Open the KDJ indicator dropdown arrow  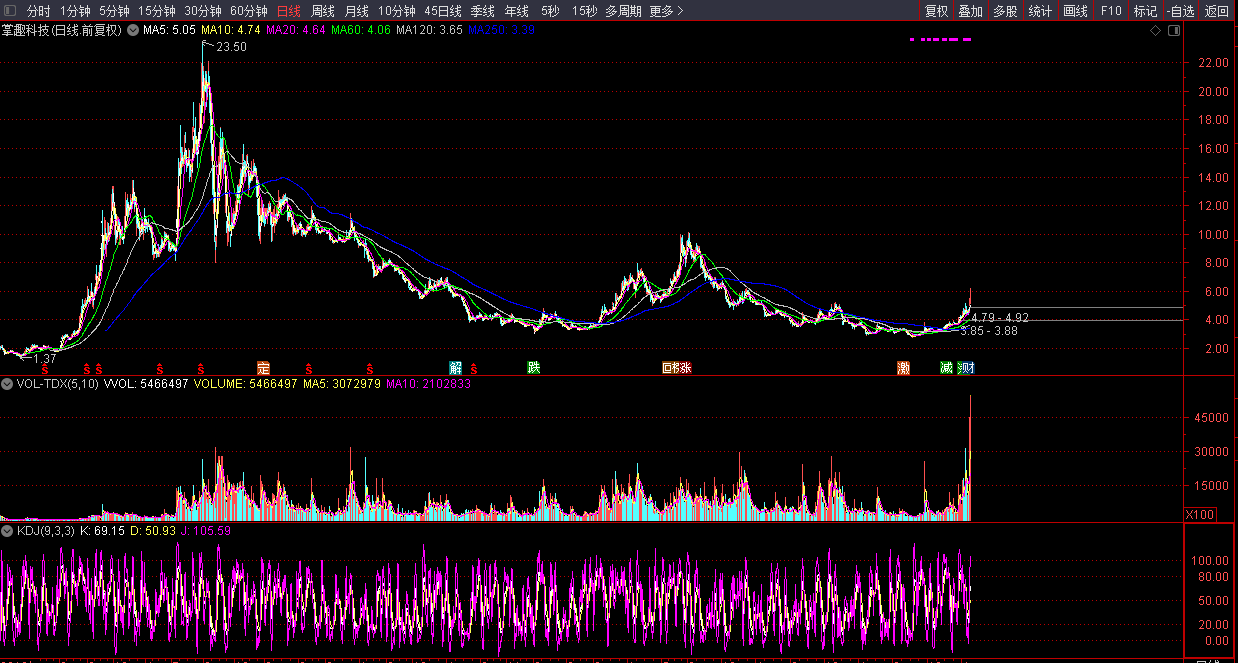[x=7, y=531]
